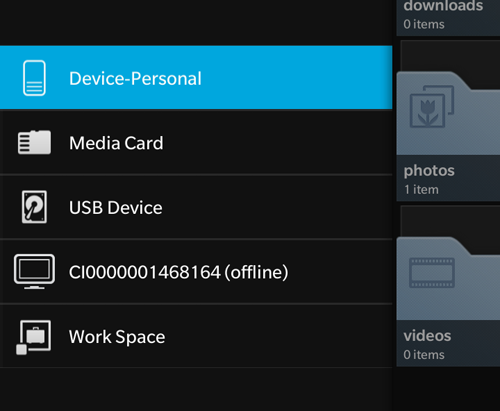500x411 pixels.
Task: Switch to Work Space storage
Action: (x=196, y=336)
